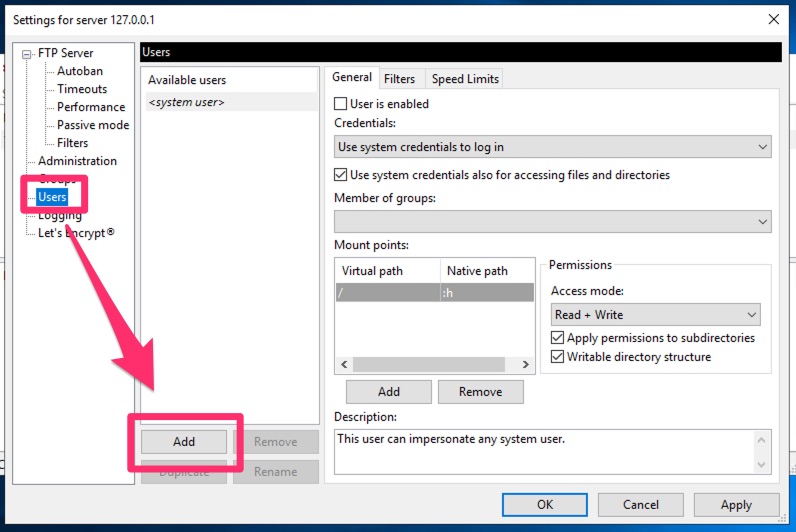The image size is (796, 532).
Task: Click Add below Available users list
Action: pos(184,442)
